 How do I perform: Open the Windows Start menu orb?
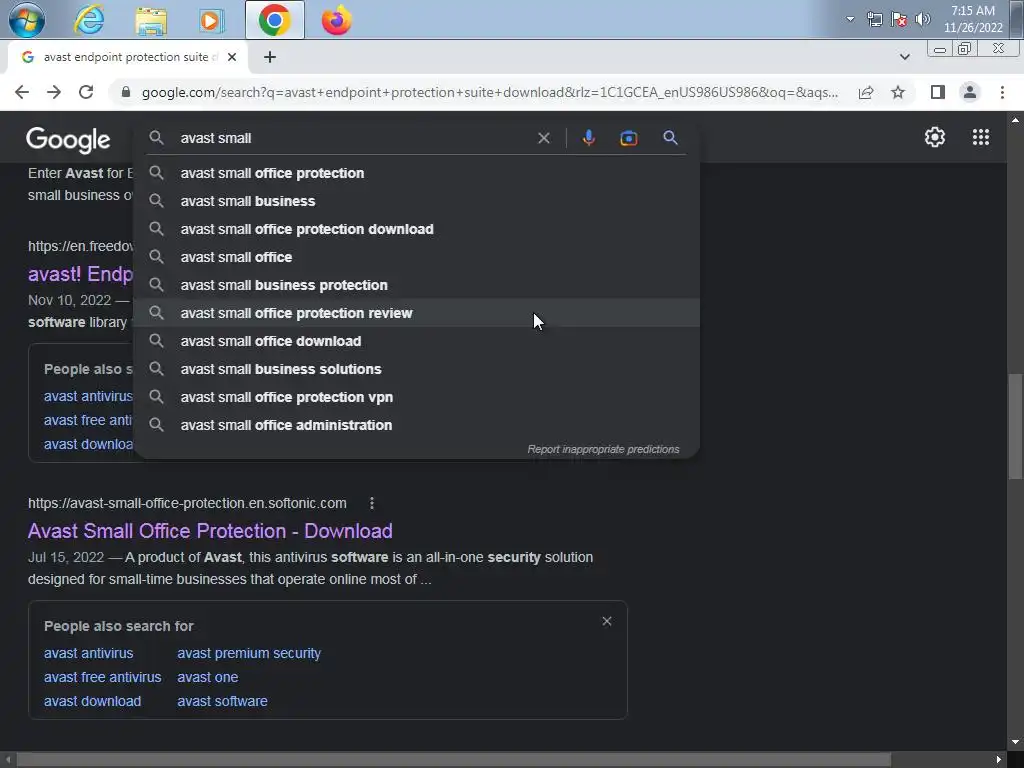[27, 20]
